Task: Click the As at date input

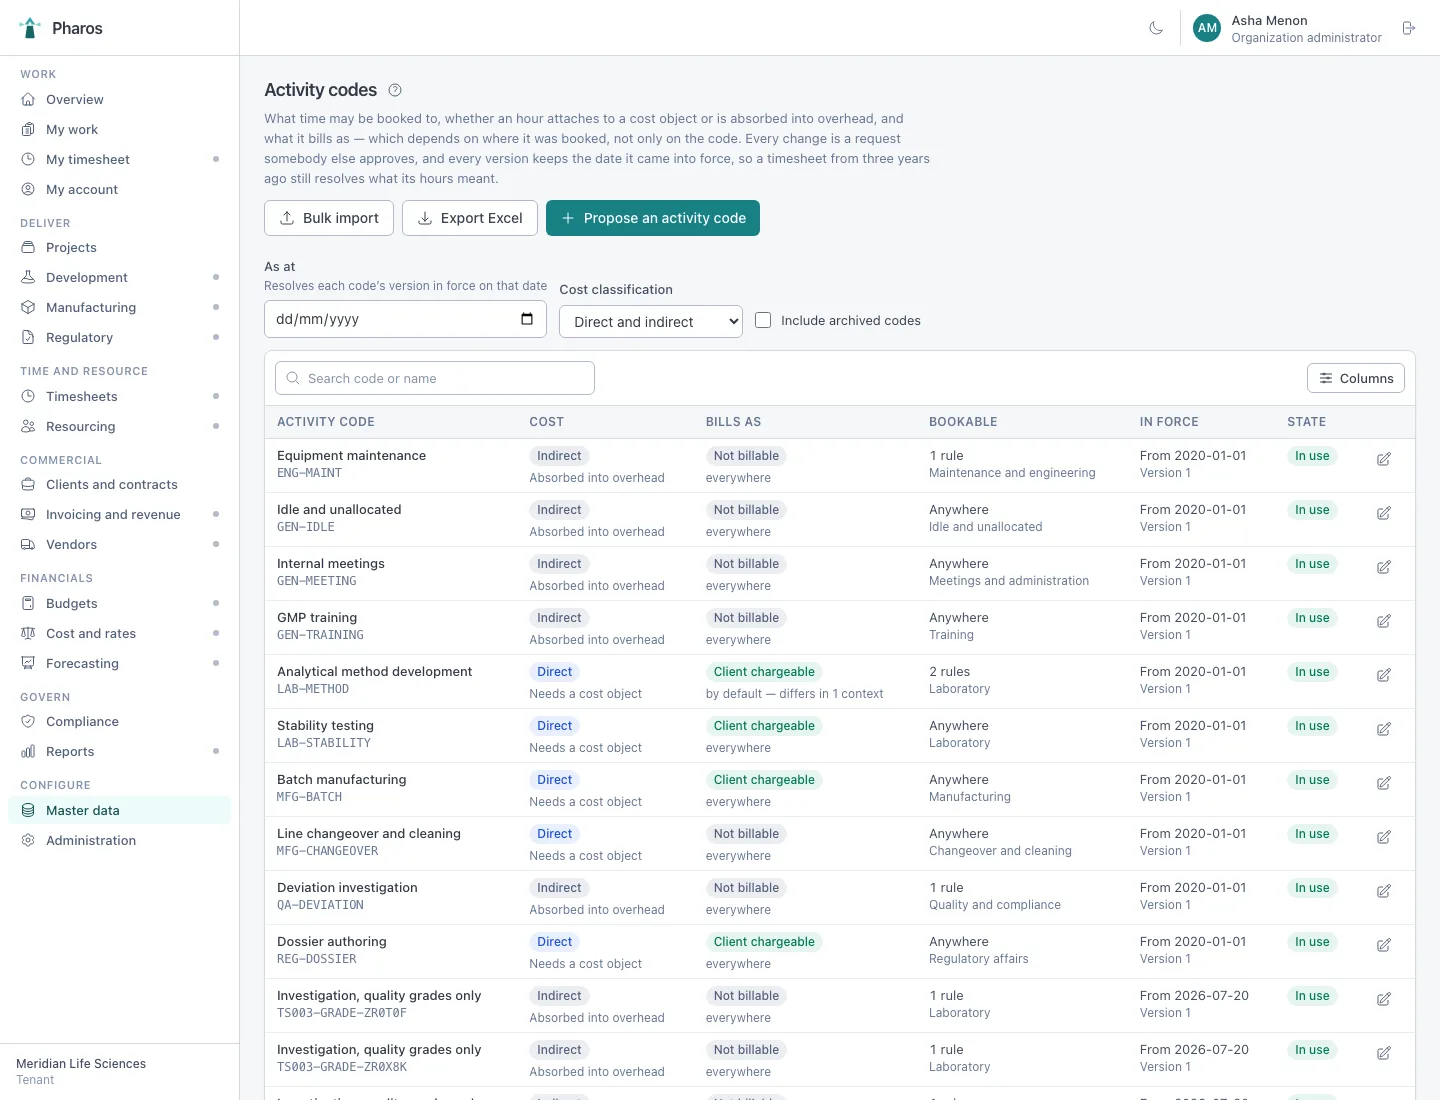Action: click(x=405, y=319)
